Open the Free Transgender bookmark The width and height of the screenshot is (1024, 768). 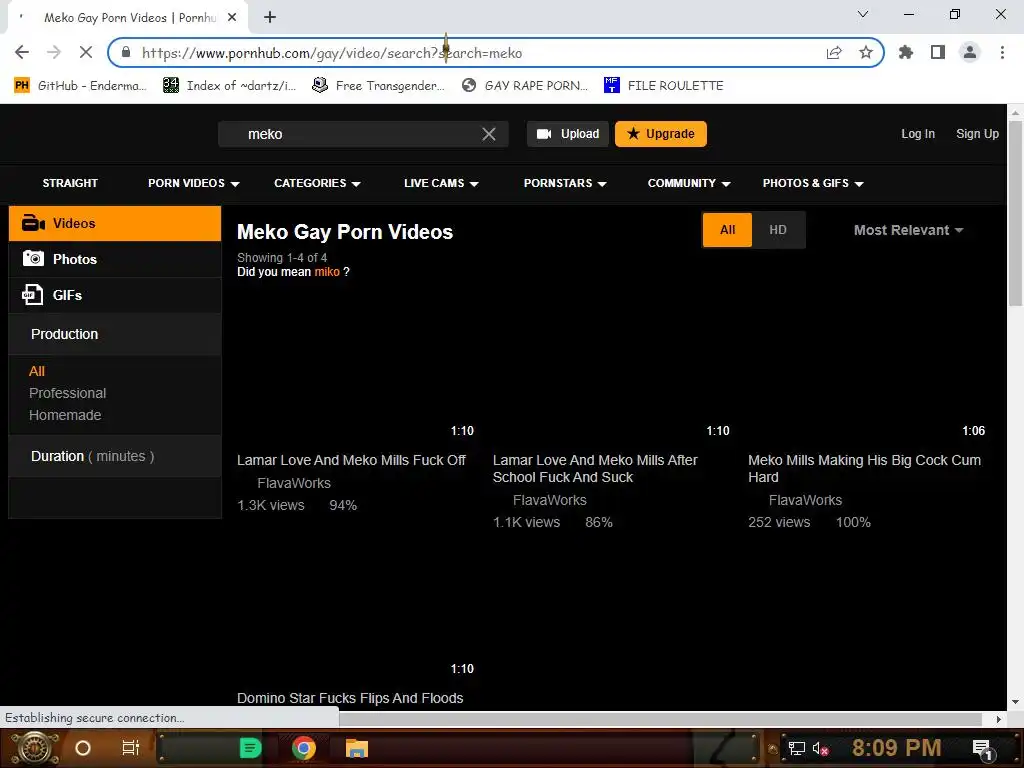pos(378,86)
